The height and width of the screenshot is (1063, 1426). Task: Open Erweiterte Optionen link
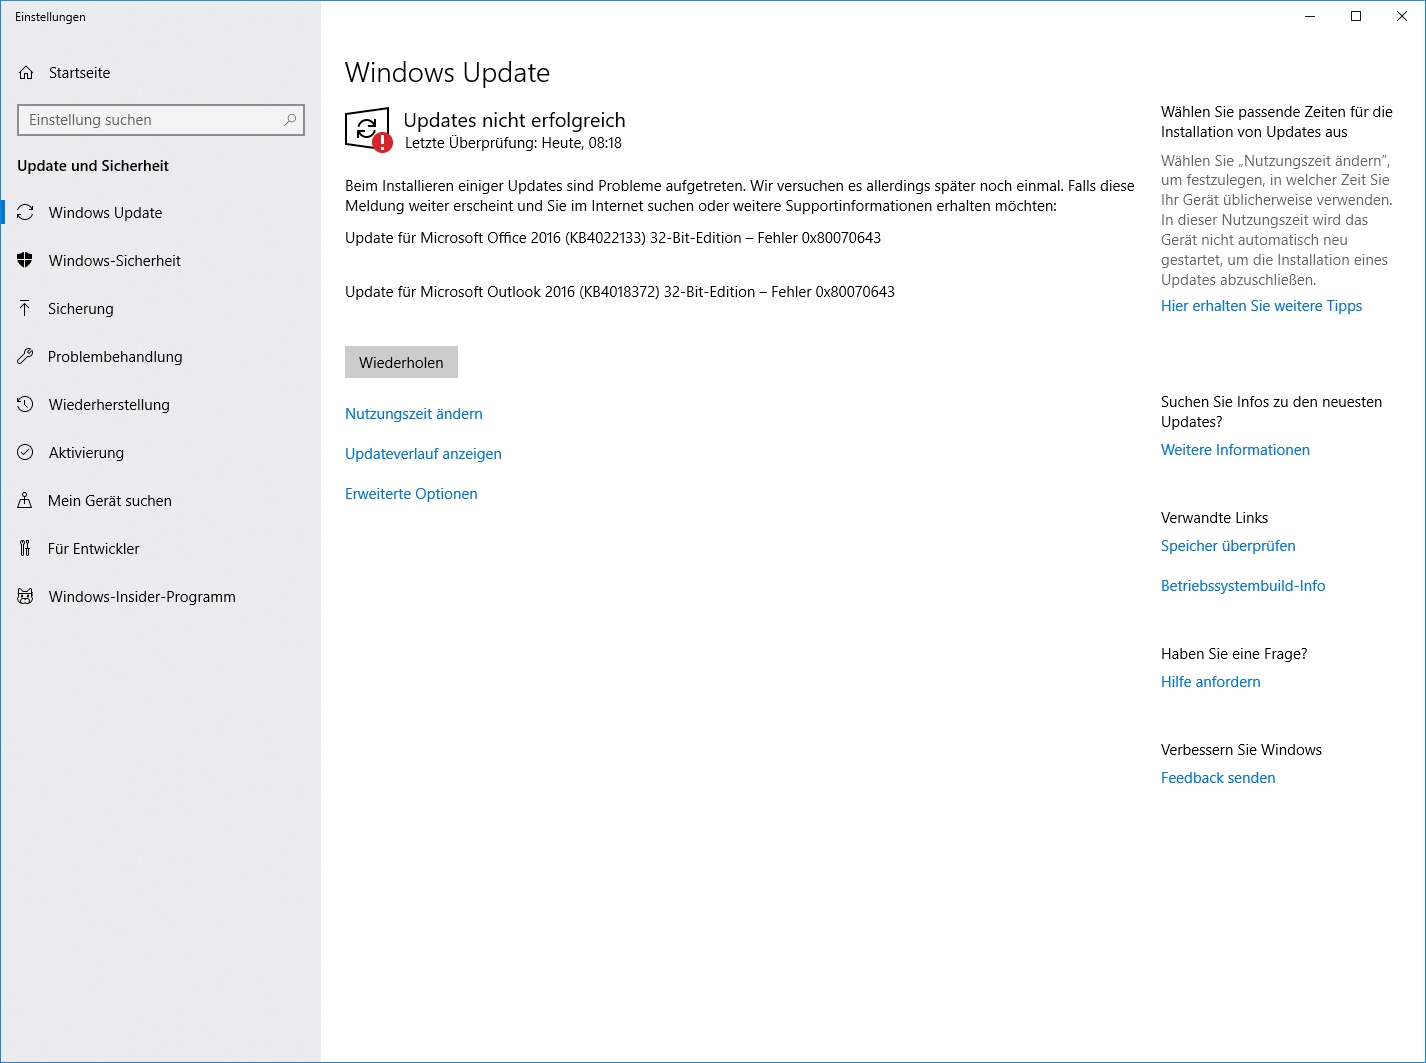[411, 494]
